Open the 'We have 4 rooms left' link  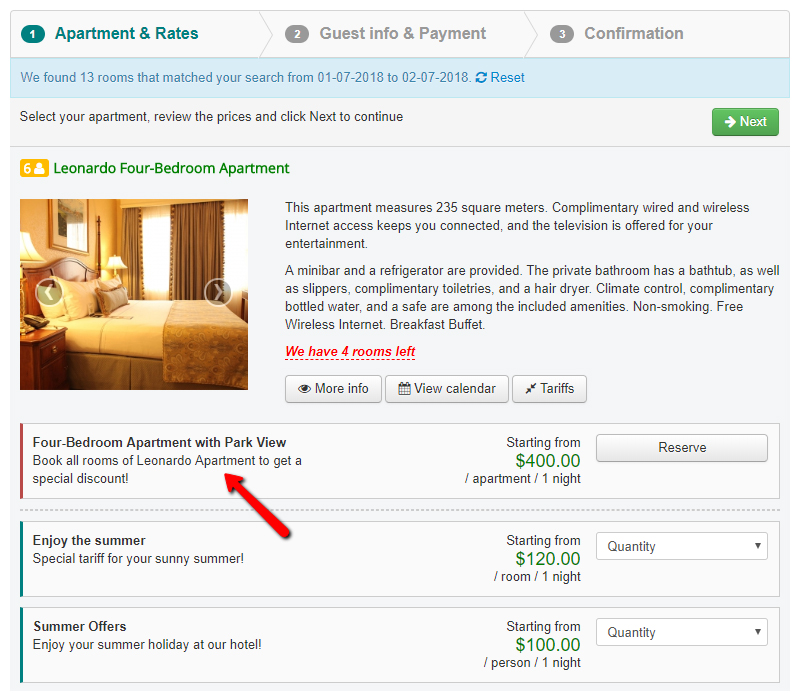coord(350,352)
